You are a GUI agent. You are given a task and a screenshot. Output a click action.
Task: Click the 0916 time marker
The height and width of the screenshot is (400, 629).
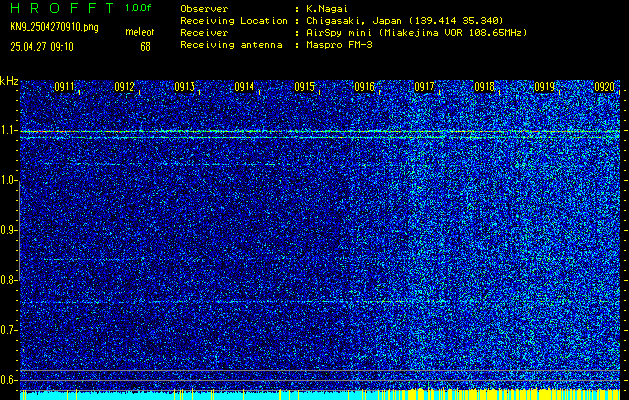[x=364, y=87]
